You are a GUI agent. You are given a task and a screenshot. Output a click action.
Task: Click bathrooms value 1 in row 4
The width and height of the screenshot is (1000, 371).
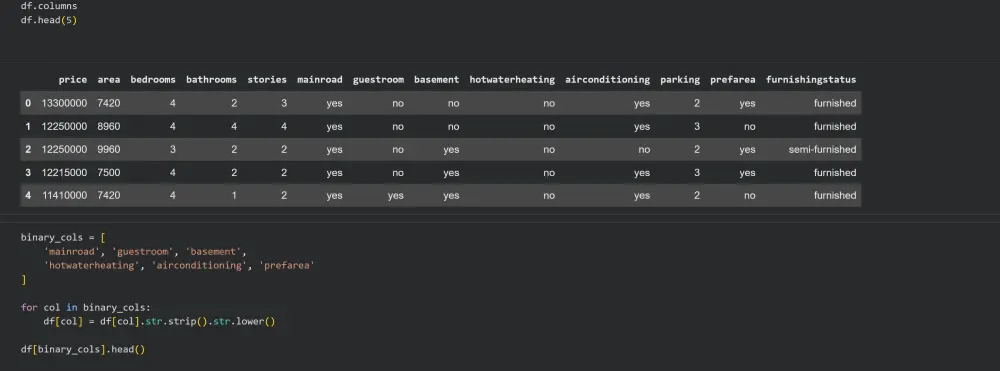[234, 196]
